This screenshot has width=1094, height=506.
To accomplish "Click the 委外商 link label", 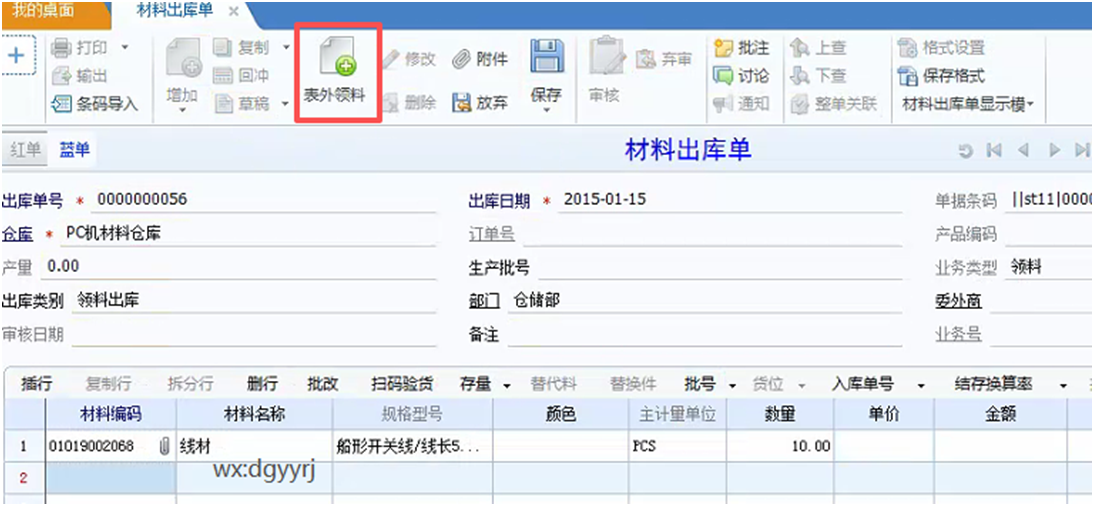I will [958, 301].
